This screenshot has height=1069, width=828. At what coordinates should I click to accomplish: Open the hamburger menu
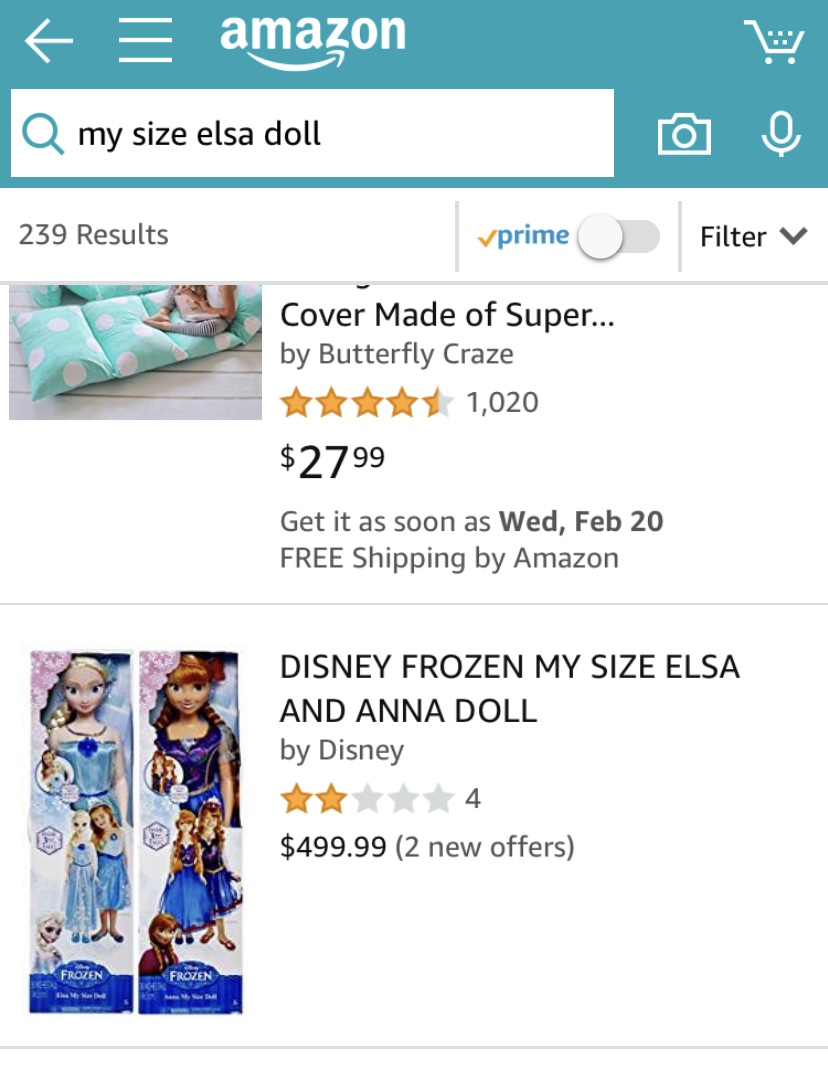tap(145, 42)
